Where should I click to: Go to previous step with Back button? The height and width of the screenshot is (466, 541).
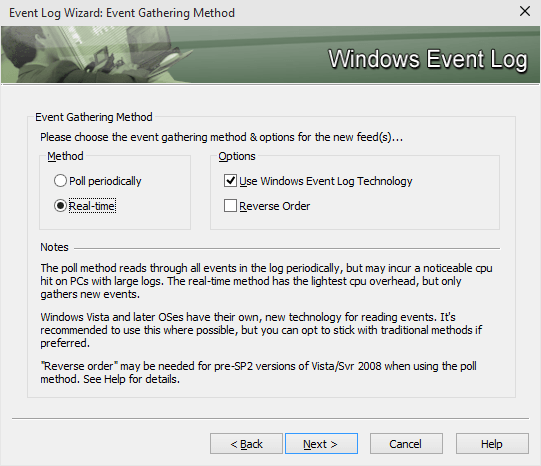246,444
